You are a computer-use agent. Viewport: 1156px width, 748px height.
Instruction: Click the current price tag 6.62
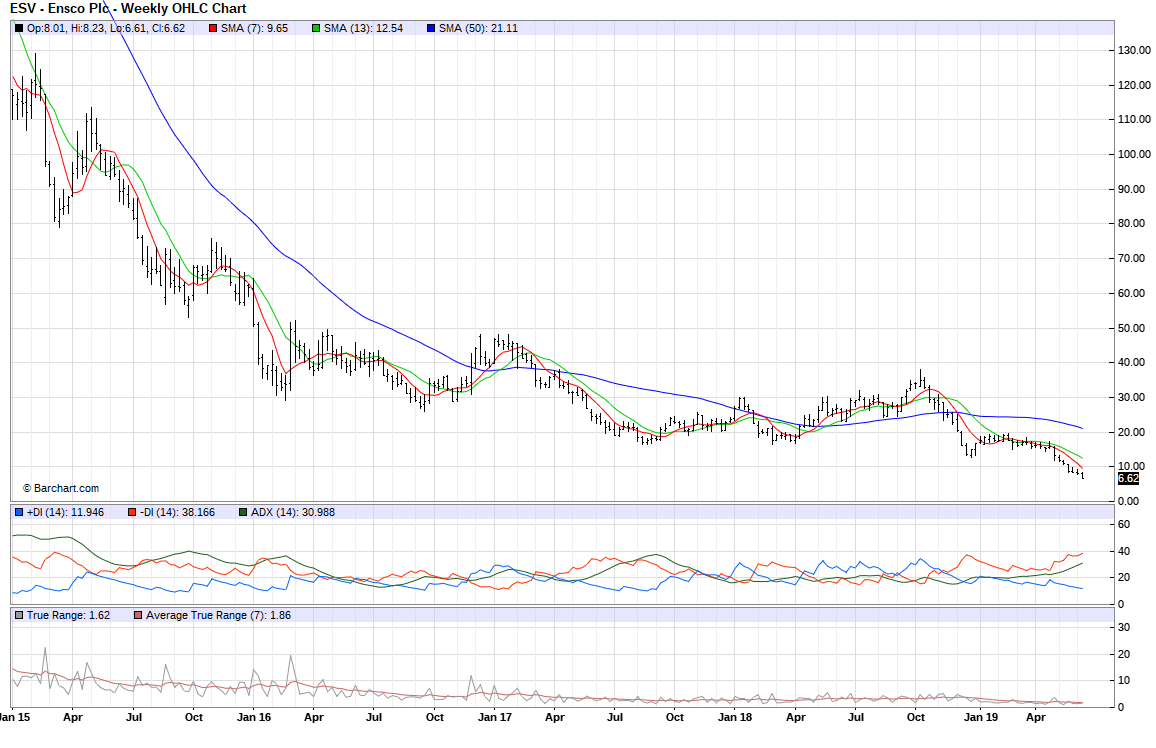point(1129,479)
